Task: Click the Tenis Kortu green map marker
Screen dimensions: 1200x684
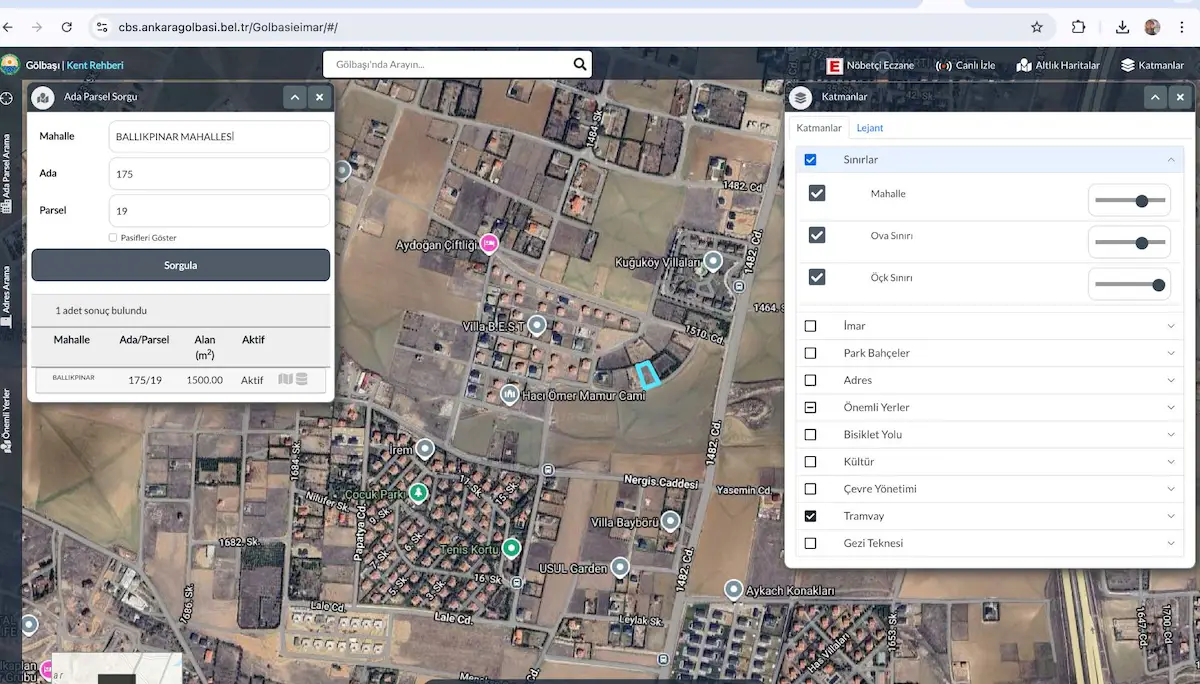Action: [x=511, y=548]
